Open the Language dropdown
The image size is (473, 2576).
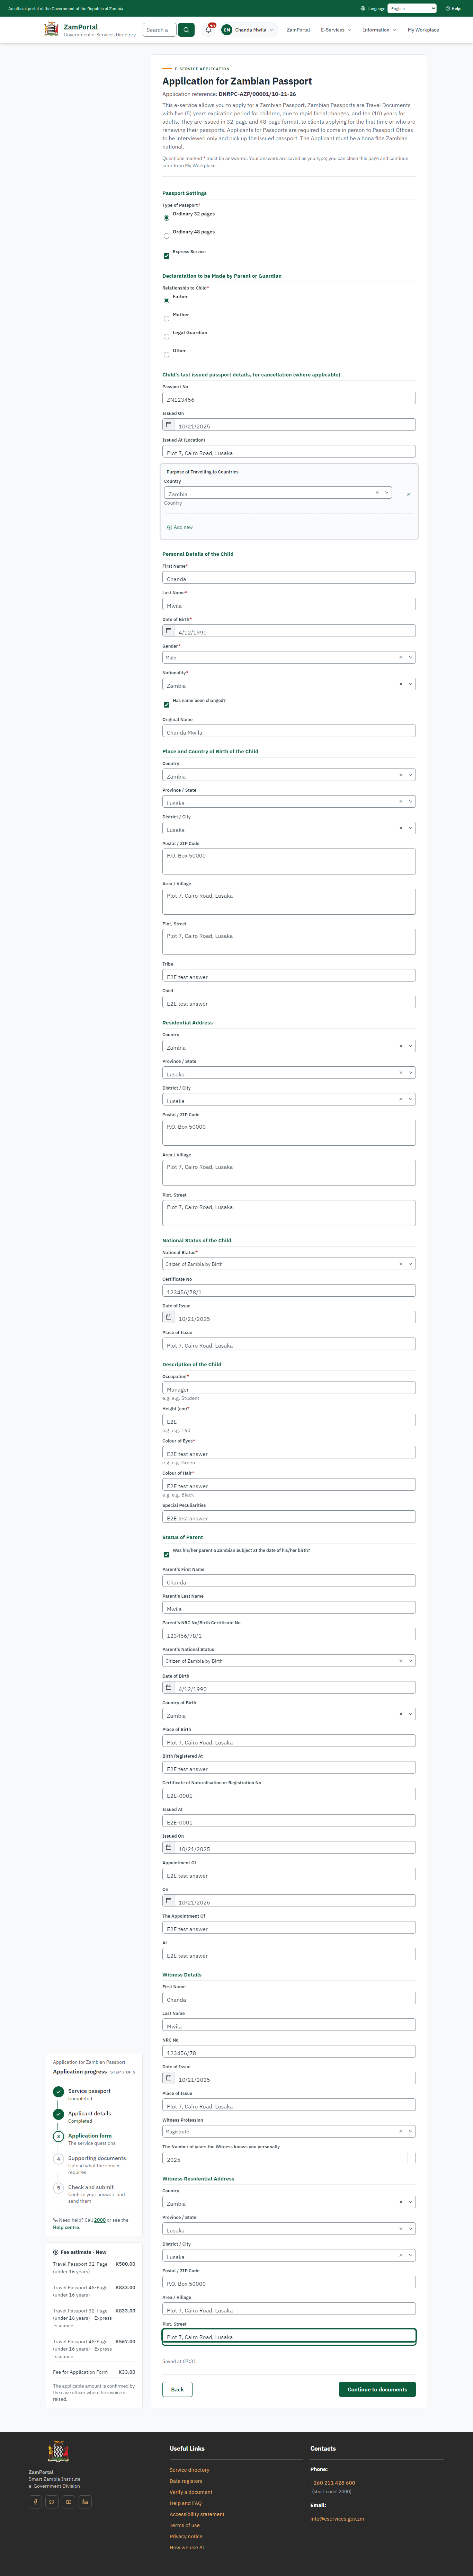tap(412, 8)
